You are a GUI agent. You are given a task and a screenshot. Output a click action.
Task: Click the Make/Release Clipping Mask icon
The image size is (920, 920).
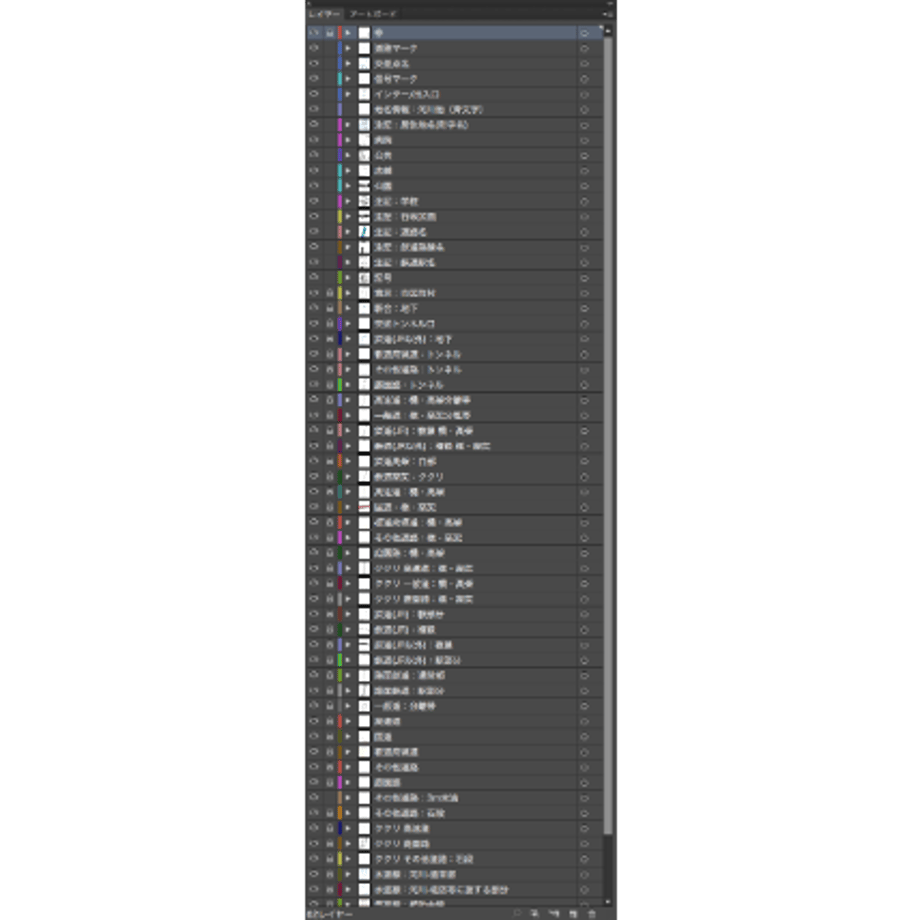535,914
